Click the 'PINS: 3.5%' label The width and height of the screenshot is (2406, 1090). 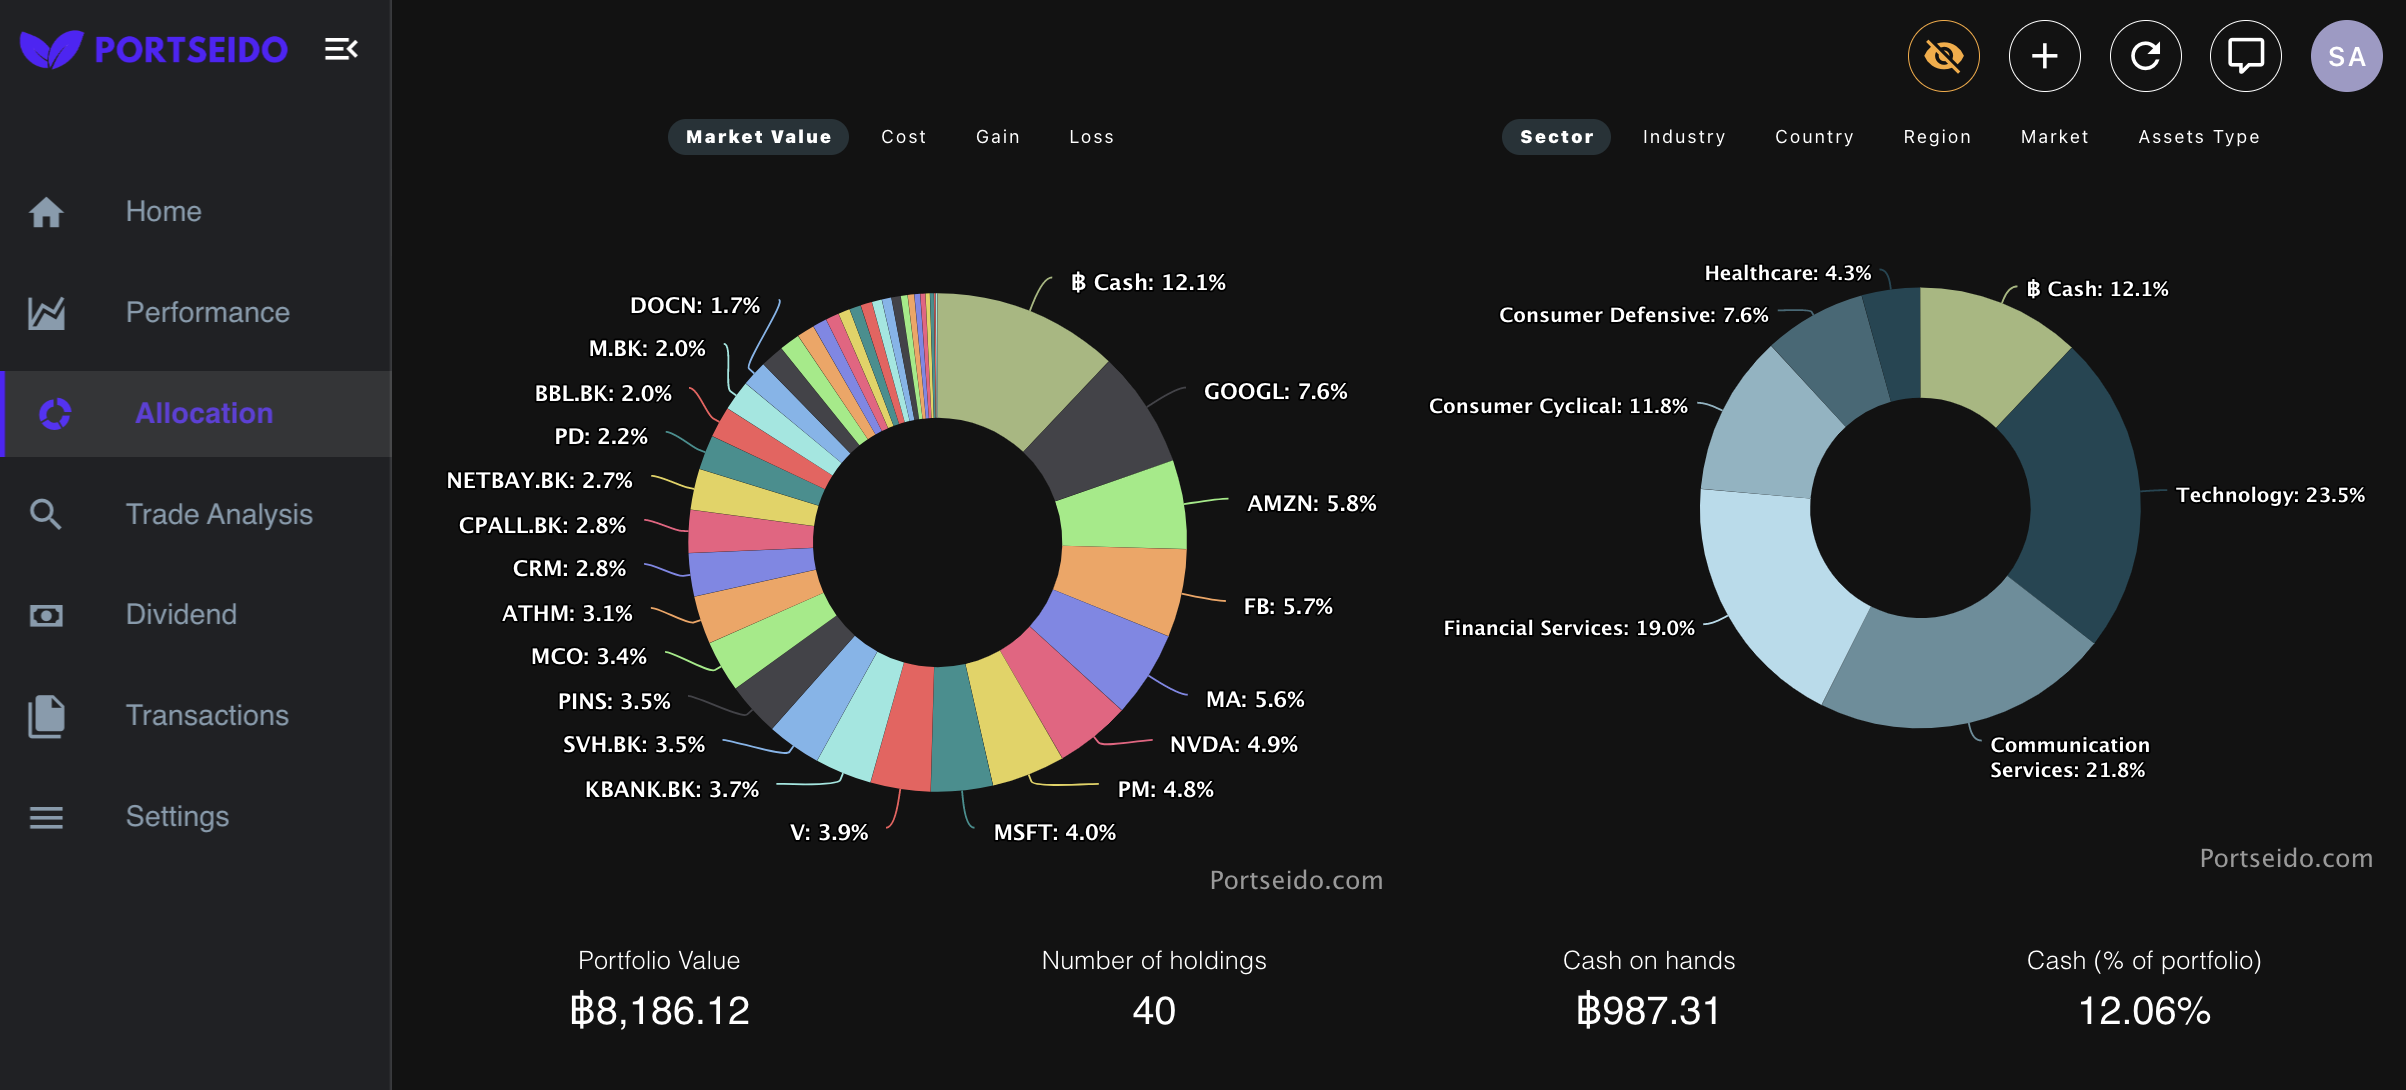coord(614,702)
